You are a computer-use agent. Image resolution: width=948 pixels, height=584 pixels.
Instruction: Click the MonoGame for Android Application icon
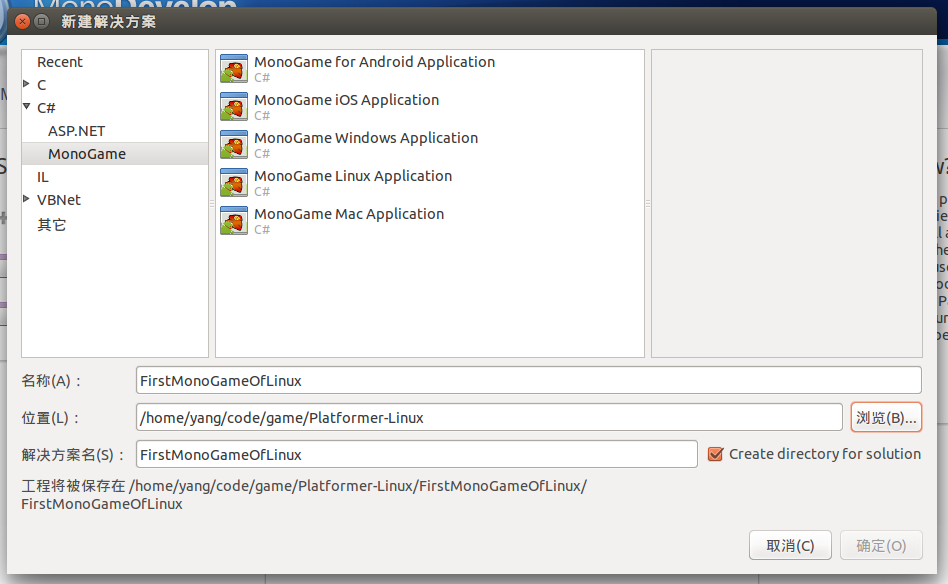pos(234,68)
